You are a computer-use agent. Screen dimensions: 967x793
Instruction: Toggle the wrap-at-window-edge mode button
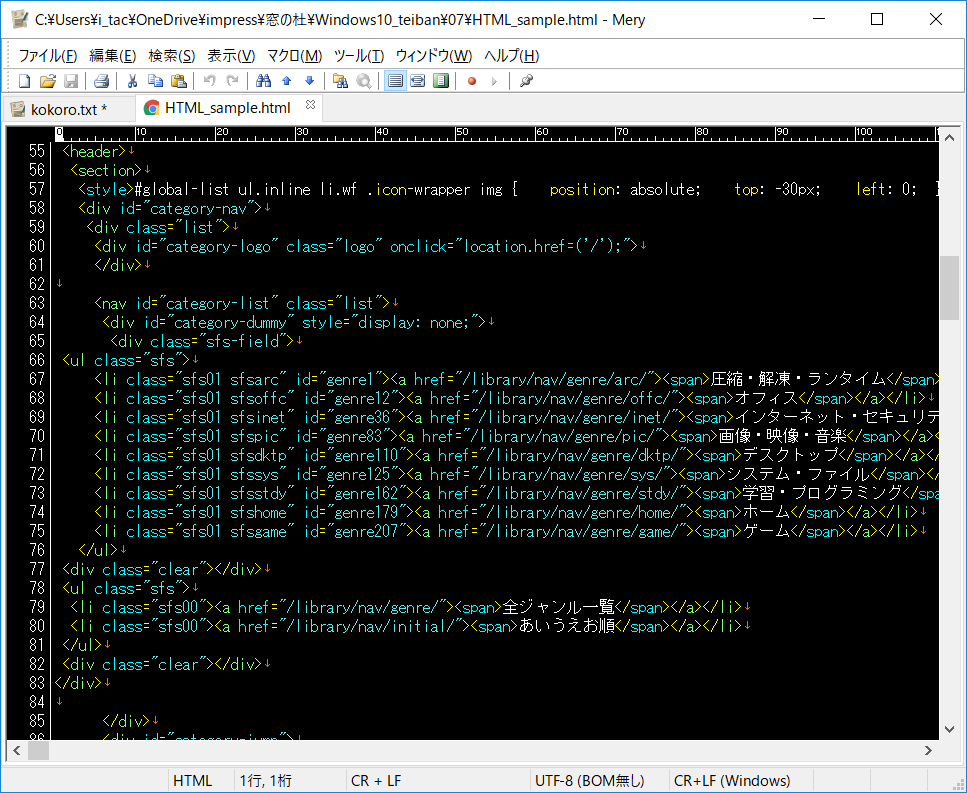441,81
